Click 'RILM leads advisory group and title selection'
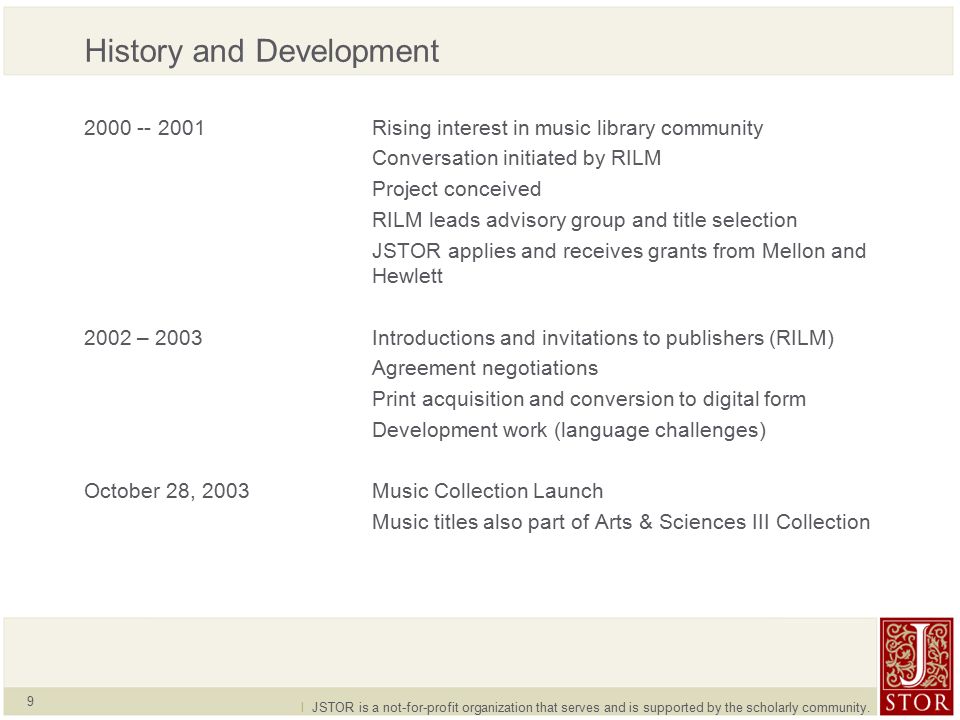The width and height of the screenshot is (960, 720). (x=585, y=220)
